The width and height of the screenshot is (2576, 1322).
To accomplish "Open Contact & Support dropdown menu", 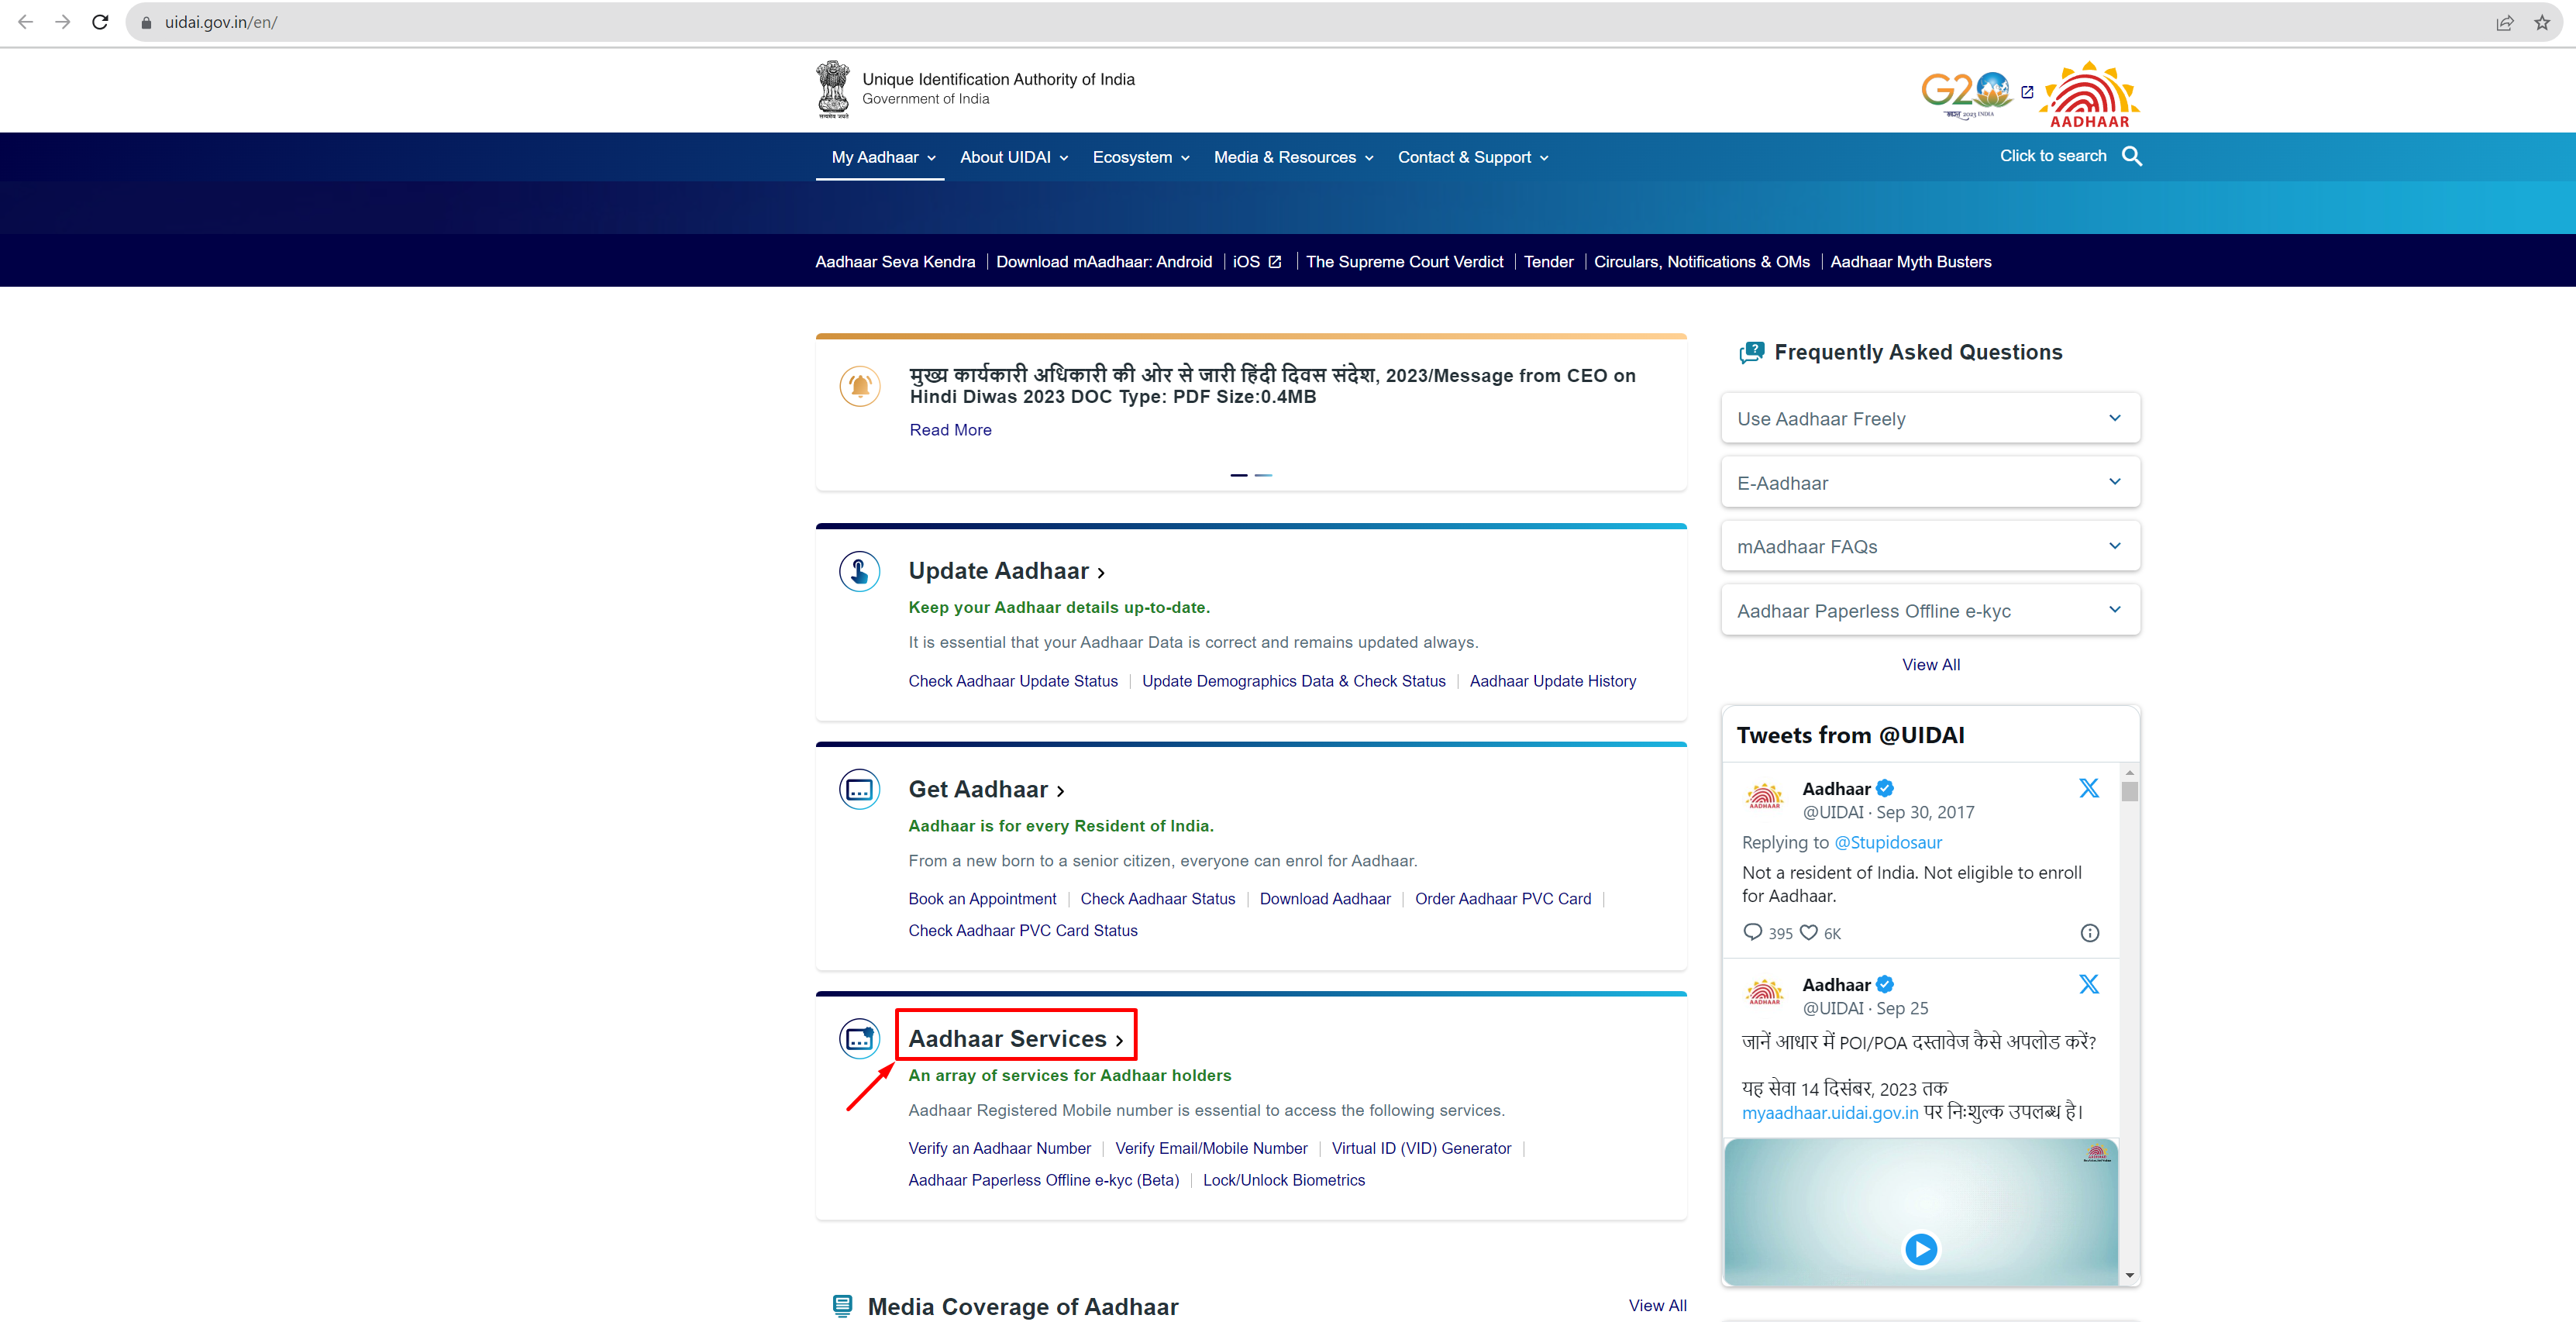I will click(x=1473, y=157).
